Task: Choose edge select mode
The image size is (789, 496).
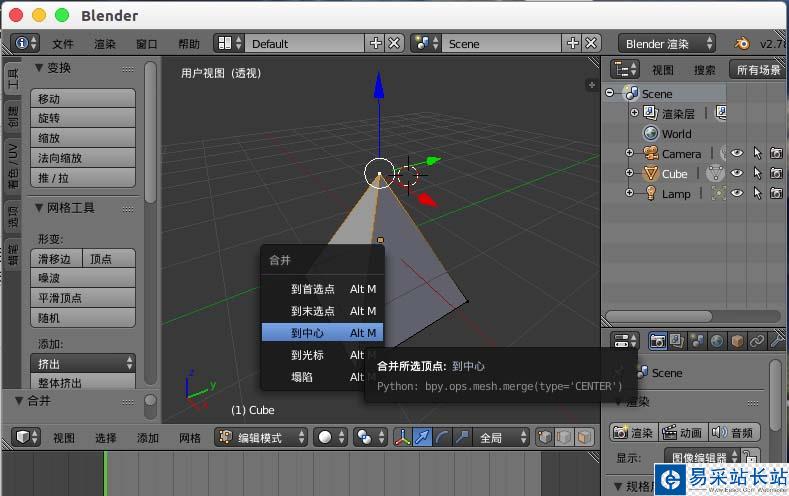Action: (x=564, y=437)
